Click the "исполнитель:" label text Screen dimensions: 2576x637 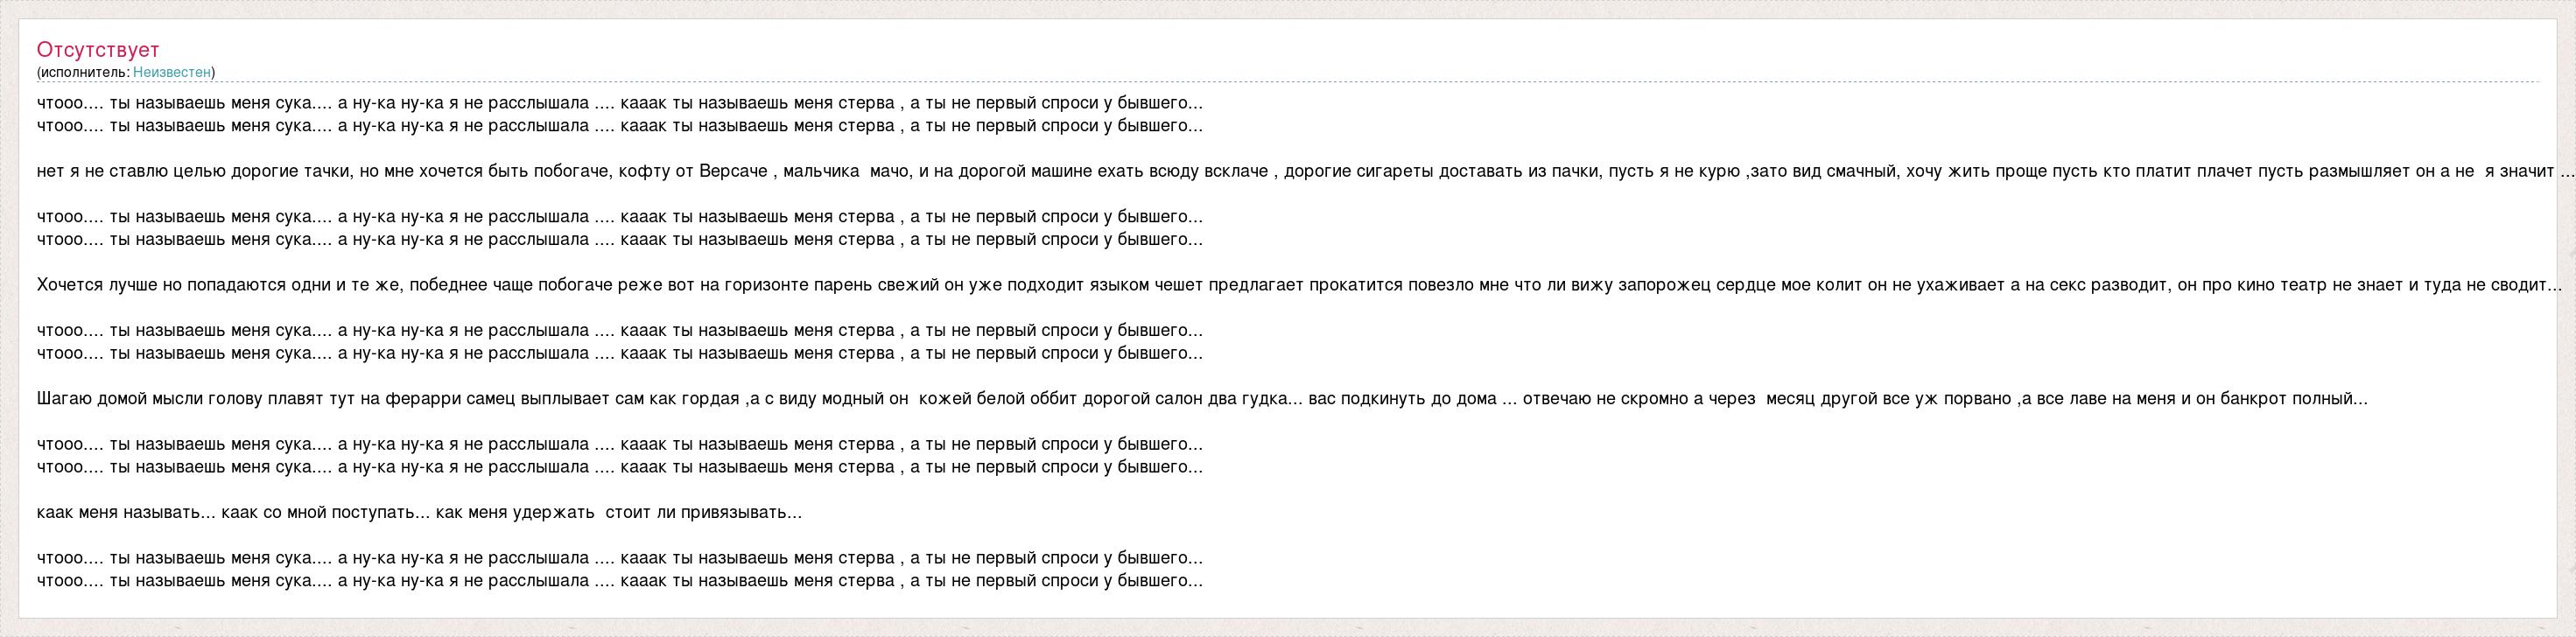coord(85,72)
